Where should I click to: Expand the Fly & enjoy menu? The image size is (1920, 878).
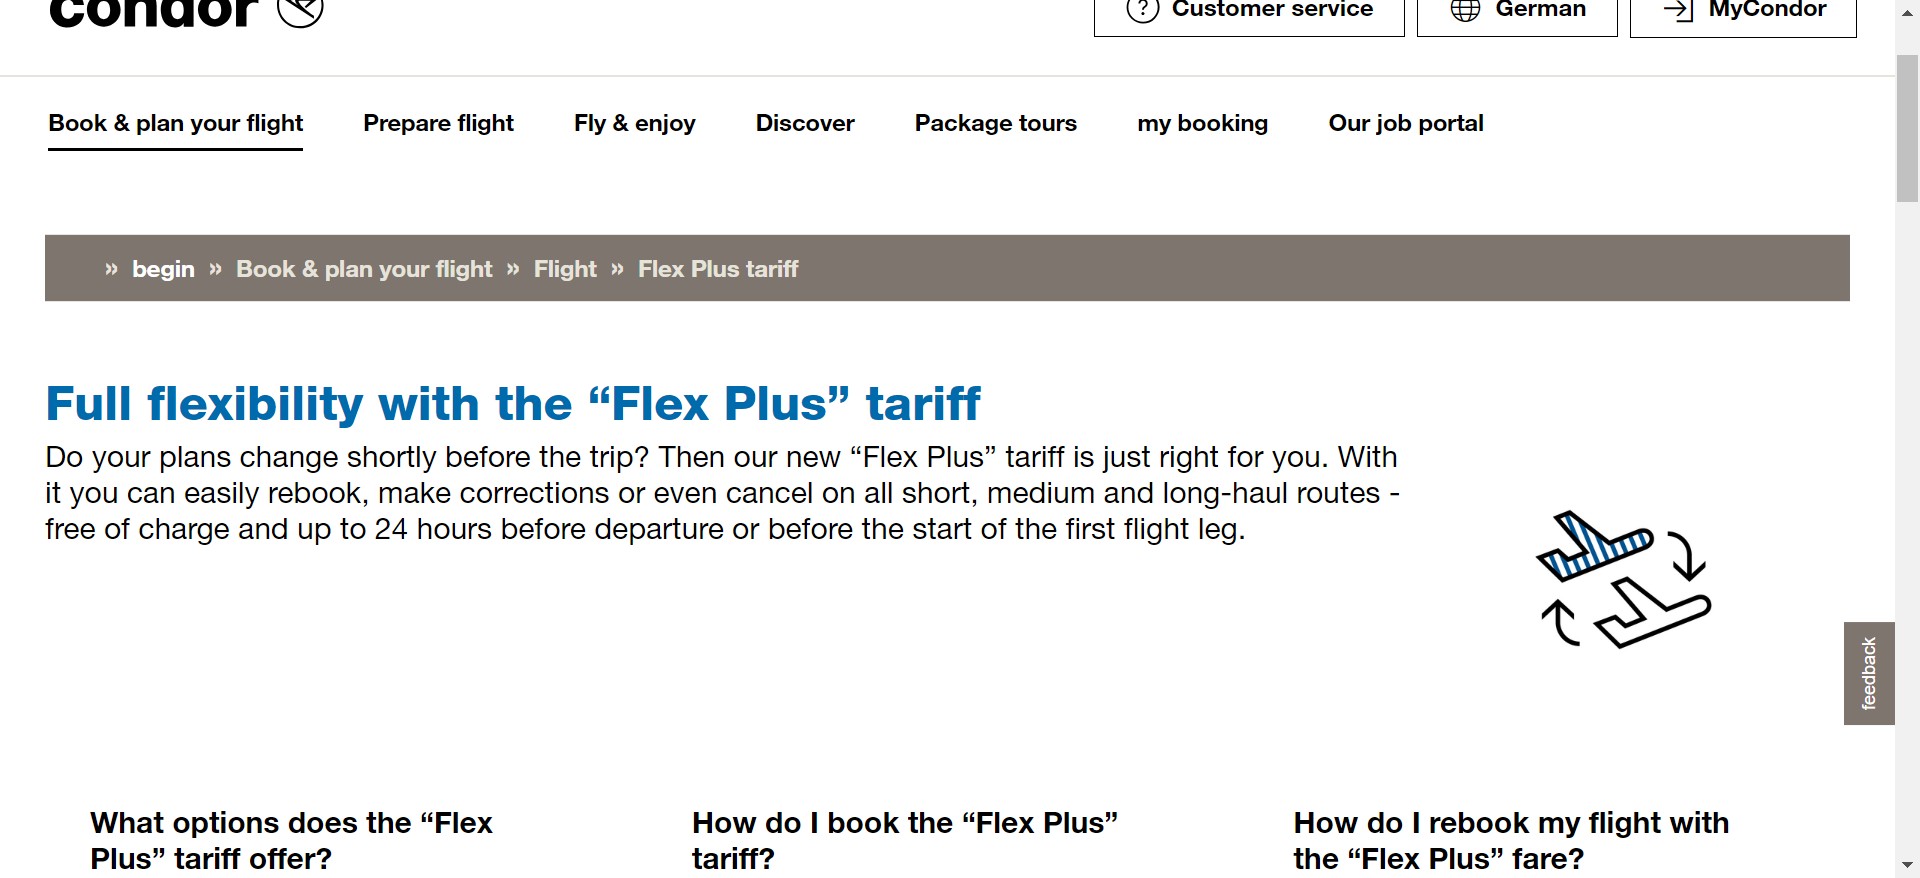pyautogui.click(x=634, y=123)
